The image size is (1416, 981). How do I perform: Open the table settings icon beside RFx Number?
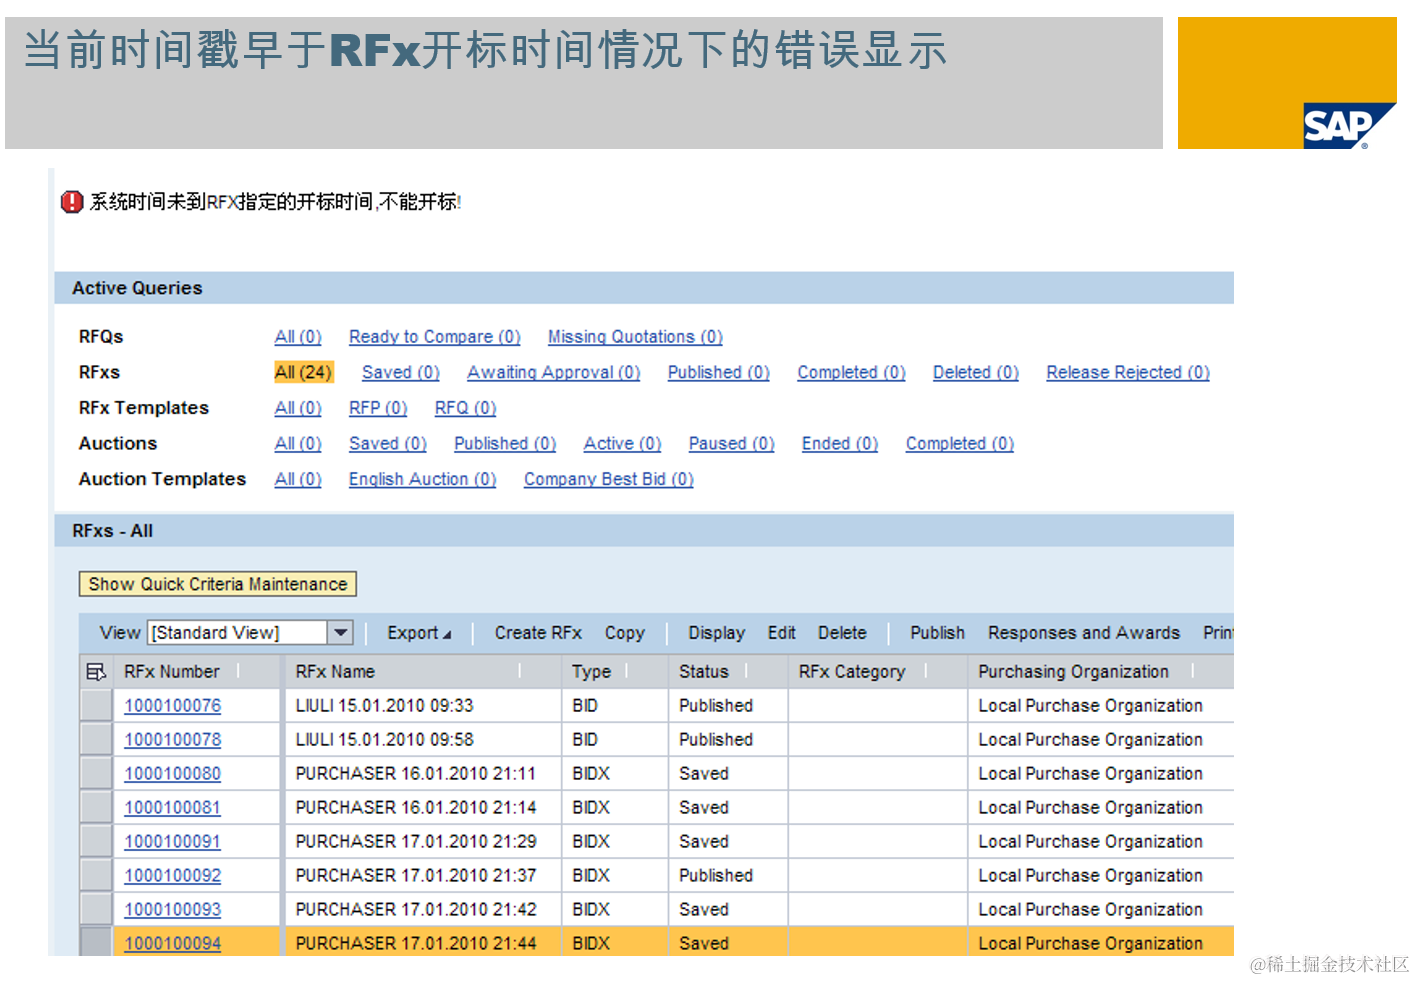click(x=96, y=672)
